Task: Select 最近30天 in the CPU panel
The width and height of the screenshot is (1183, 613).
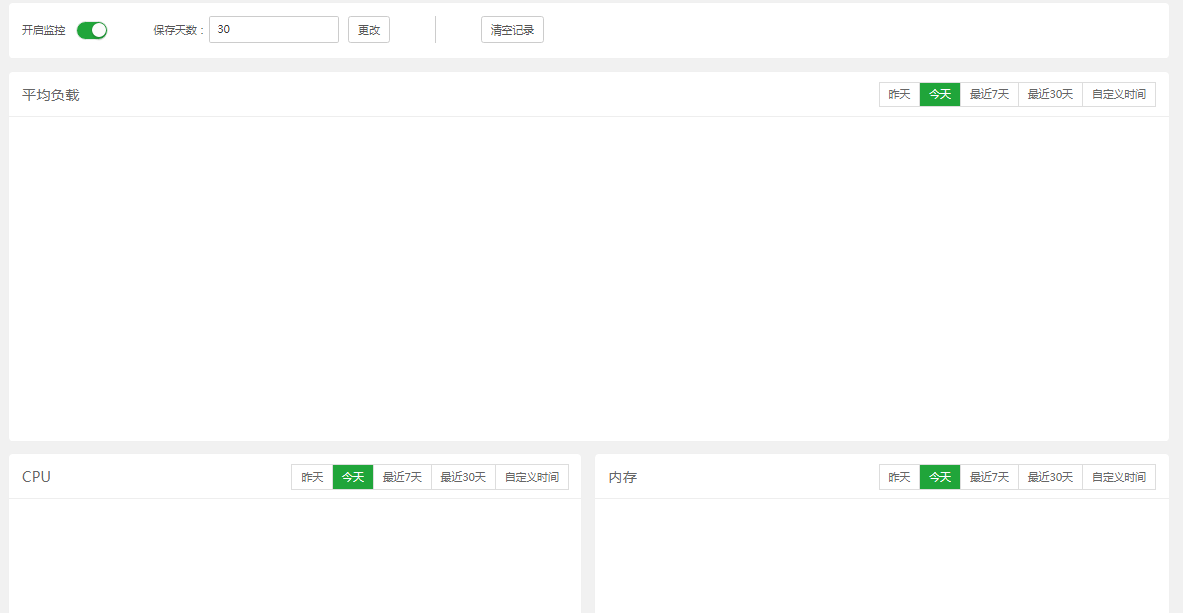Action: (x=462, y=477)
